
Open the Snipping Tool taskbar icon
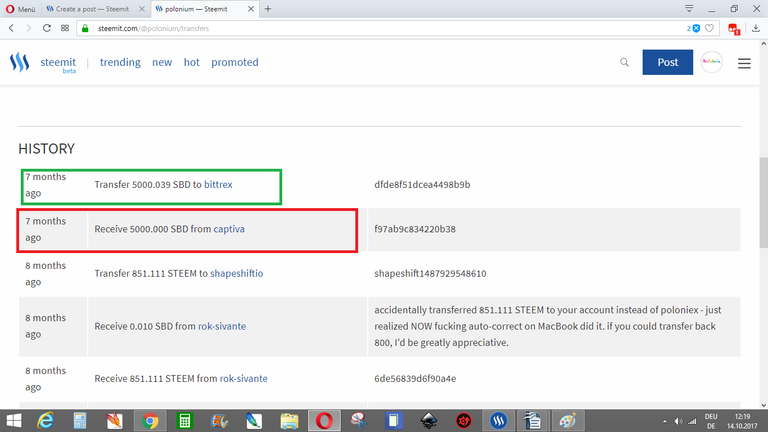(359, 421)
